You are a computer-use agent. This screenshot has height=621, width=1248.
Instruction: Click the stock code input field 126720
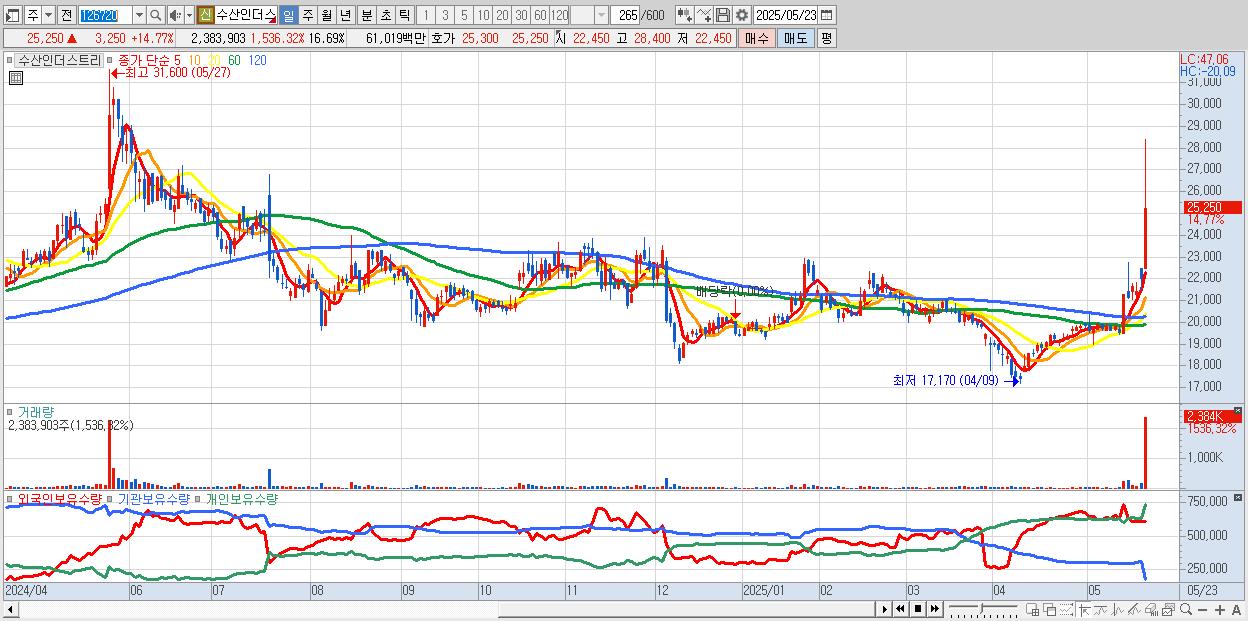click(104, 15)
